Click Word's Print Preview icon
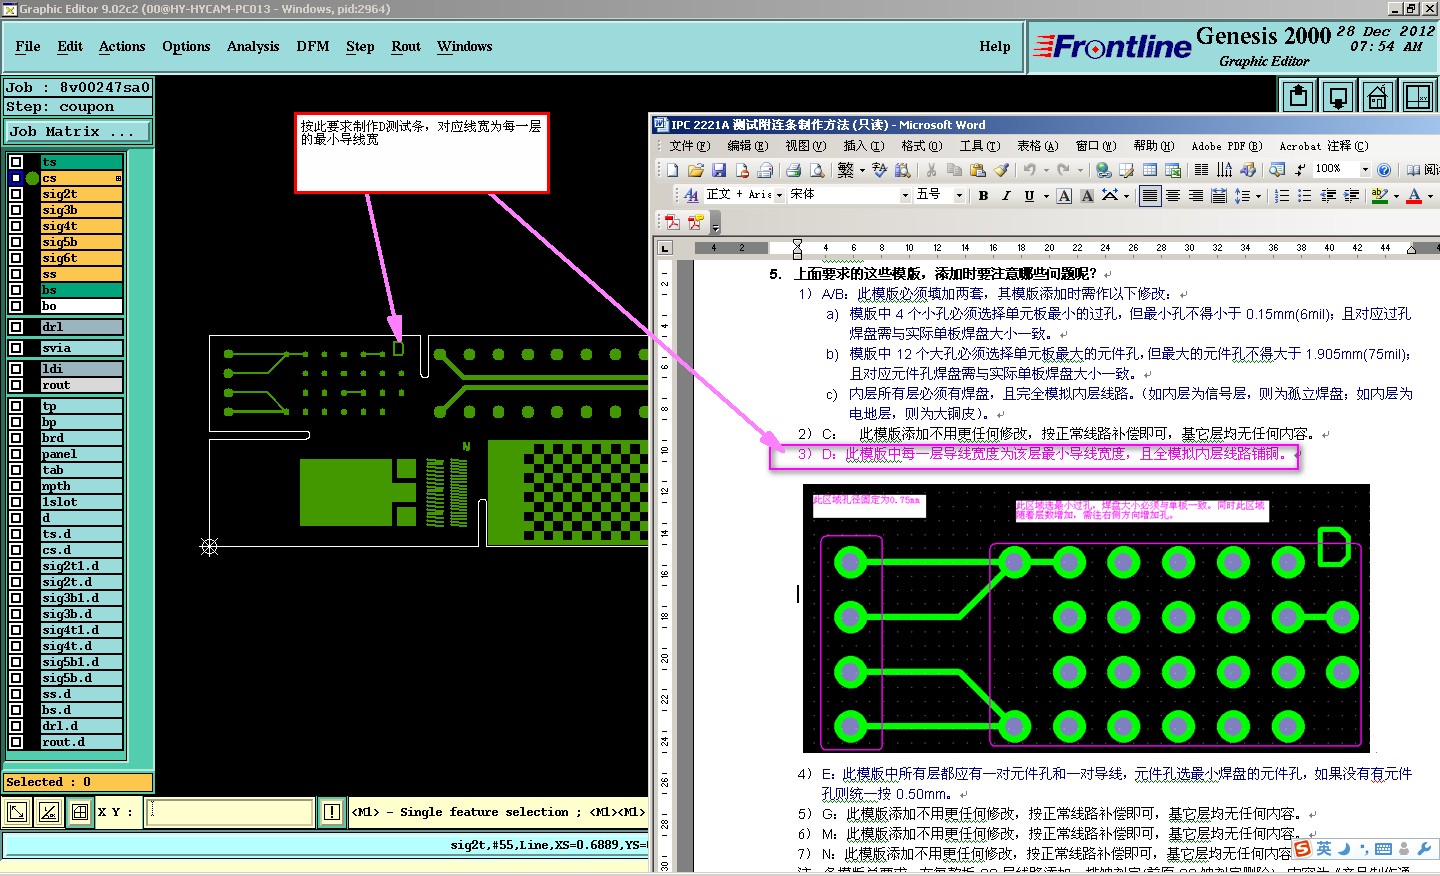1440x876 pixels. [x=817, y=170]
